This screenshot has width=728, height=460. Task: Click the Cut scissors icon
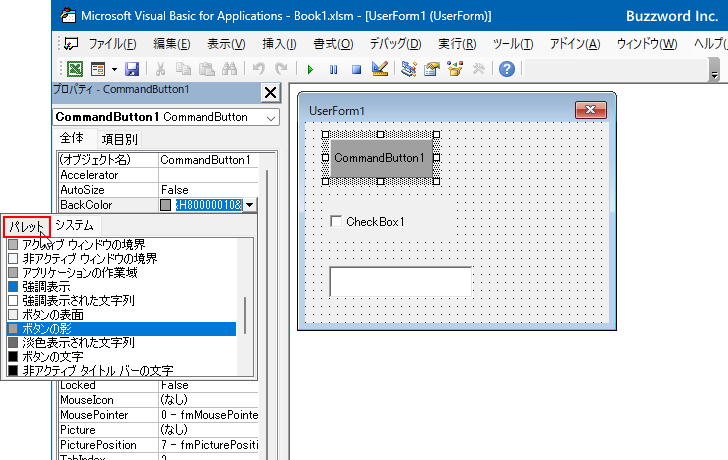coord(160,69)
